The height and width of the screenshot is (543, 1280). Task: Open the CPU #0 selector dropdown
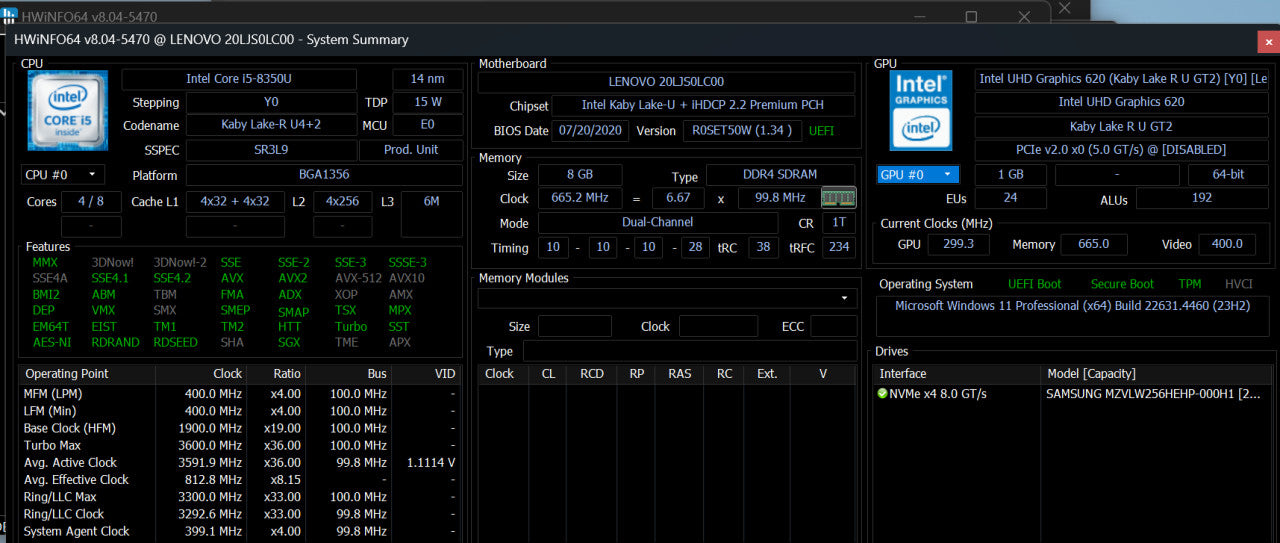point(62,174)
